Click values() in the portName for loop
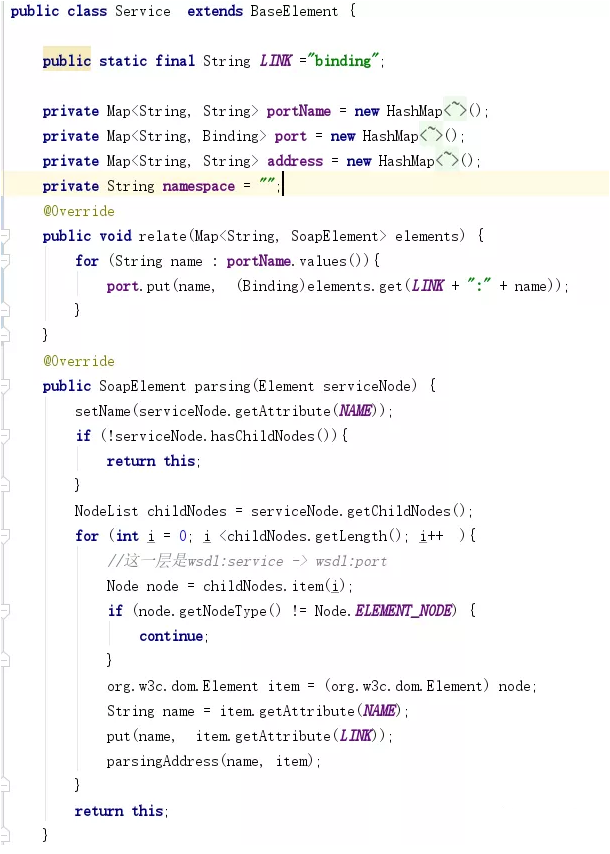This screenshot has width=610, height=854. pos(333,261)
